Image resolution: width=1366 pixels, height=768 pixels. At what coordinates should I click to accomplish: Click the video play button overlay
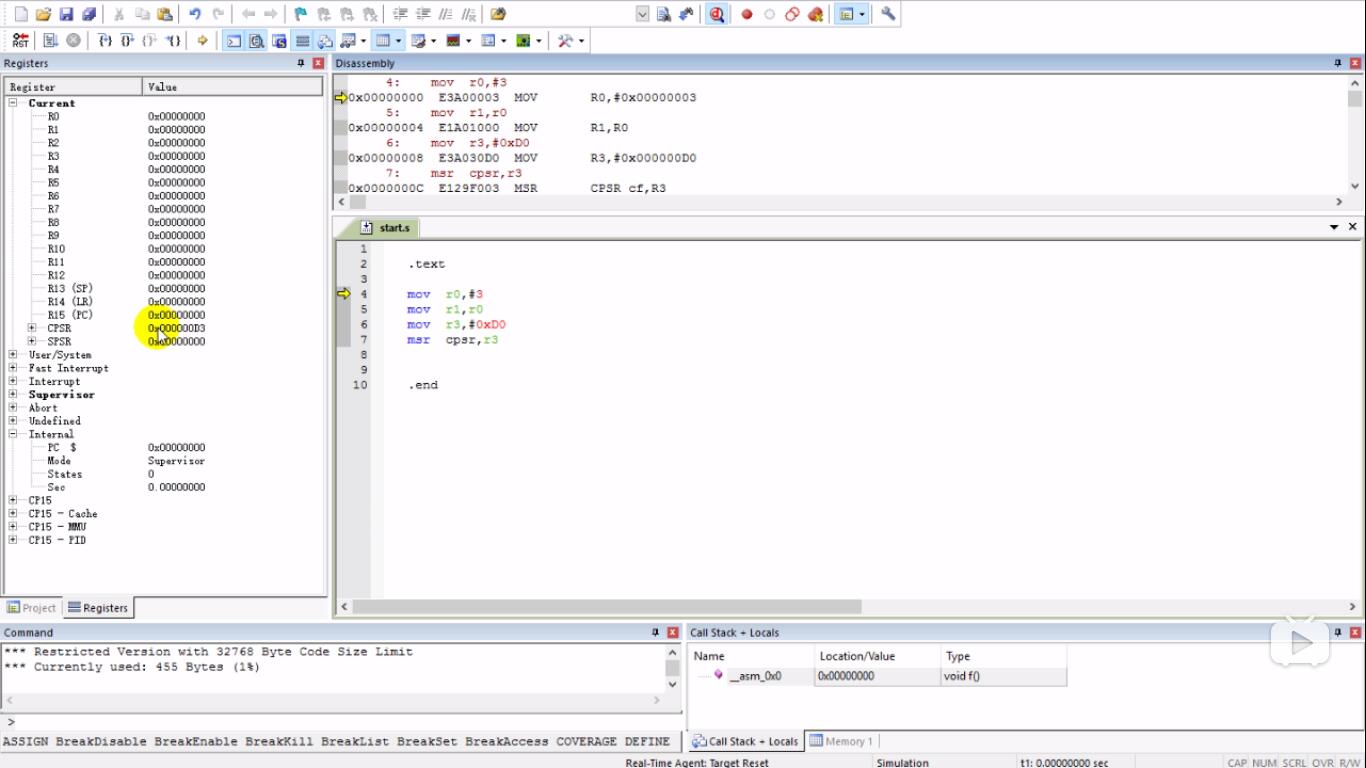(1299, 643)
